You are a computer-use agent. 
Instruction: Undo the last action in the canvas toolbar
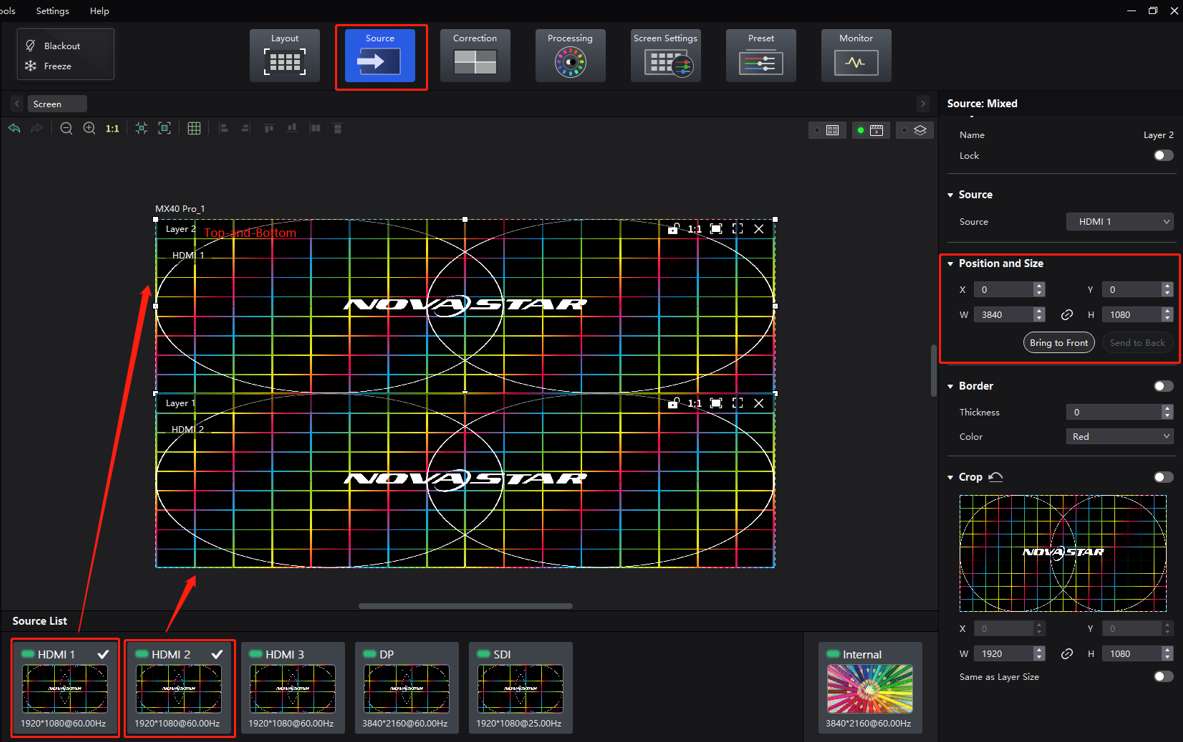[x=14, y=128]
